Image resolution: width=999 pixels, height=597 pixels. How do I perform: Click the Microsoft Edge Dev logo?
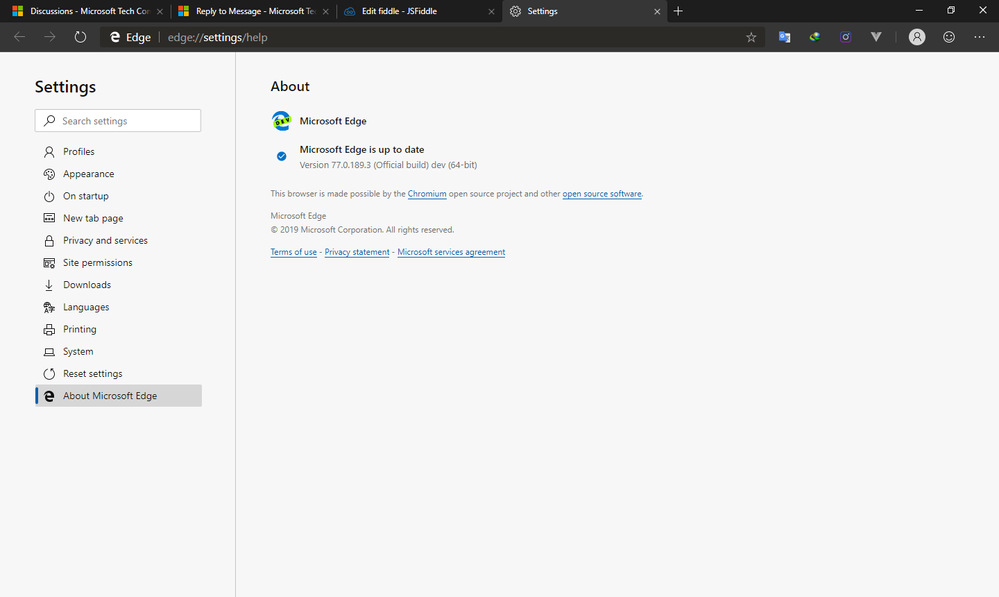[281, 120]
